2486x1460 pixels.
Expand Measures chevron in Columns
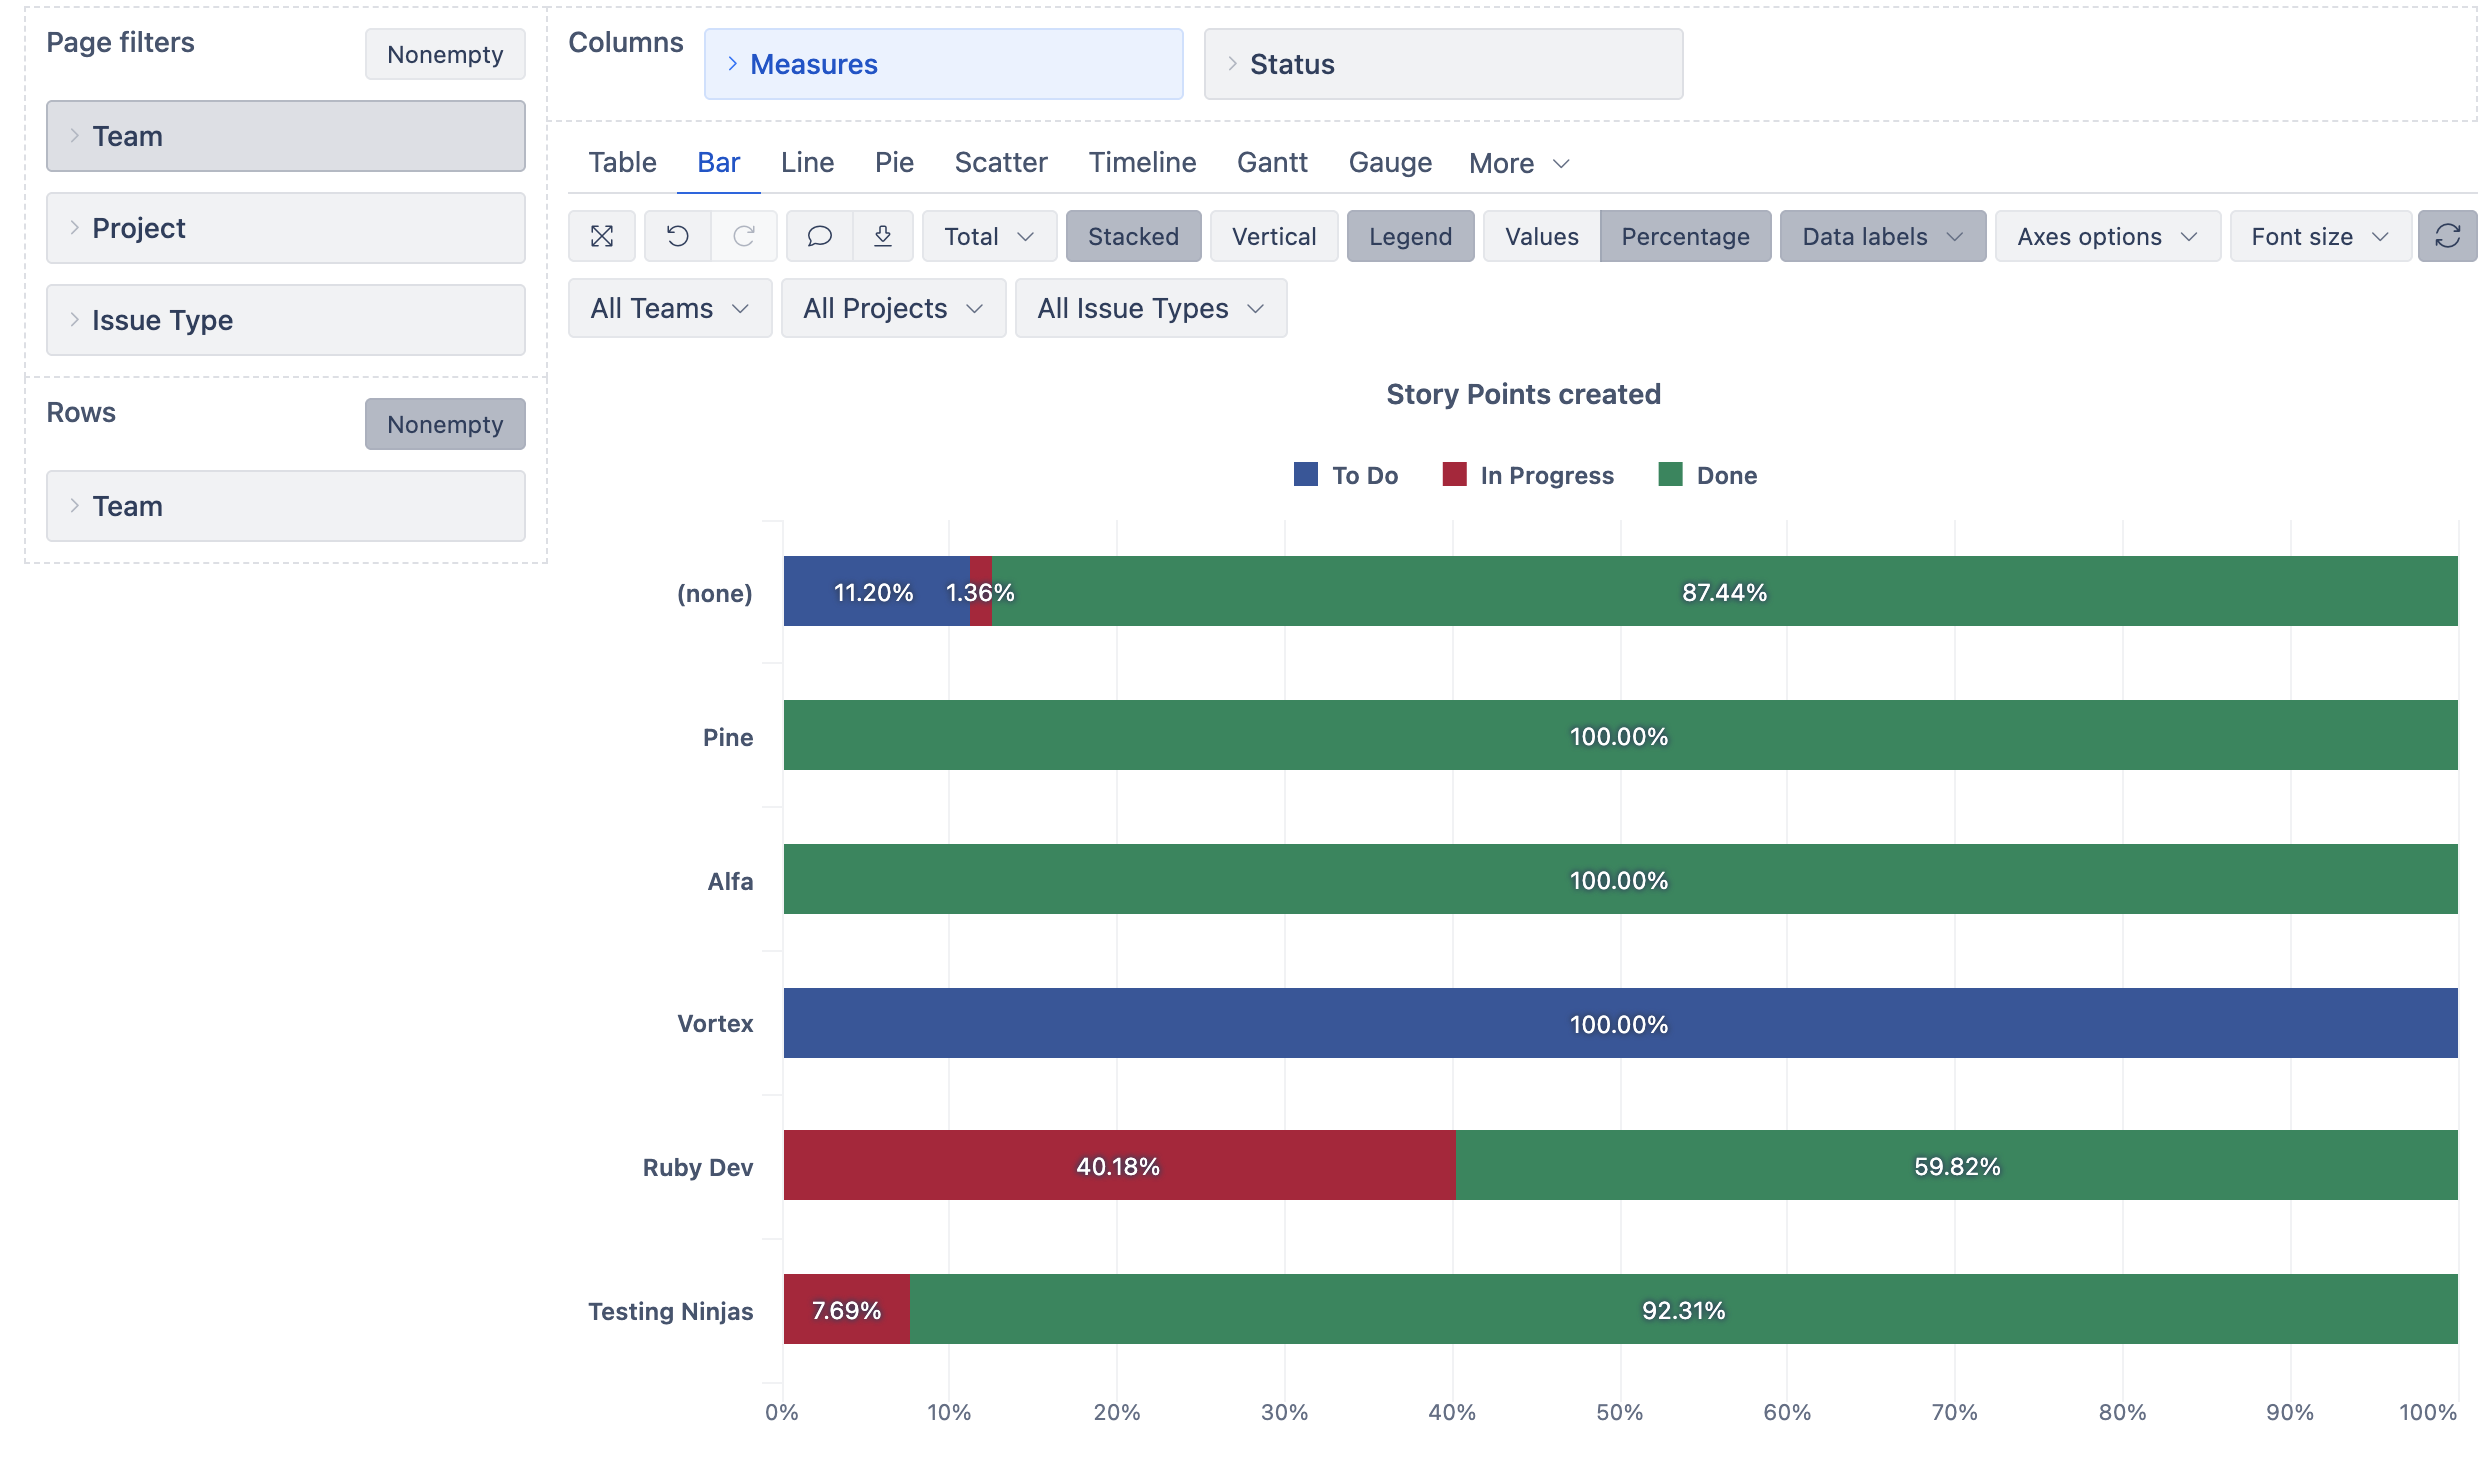(733, 64)
